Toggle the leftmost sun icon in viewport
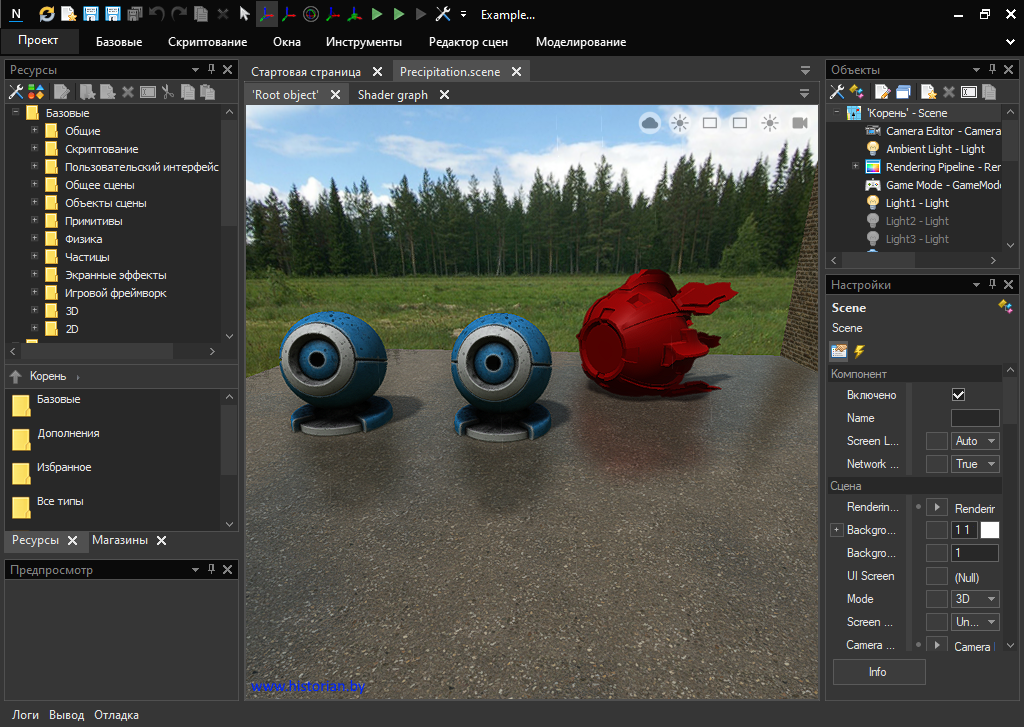The height and width of the screenshot is (727, 1024). [x=680, y=123]
